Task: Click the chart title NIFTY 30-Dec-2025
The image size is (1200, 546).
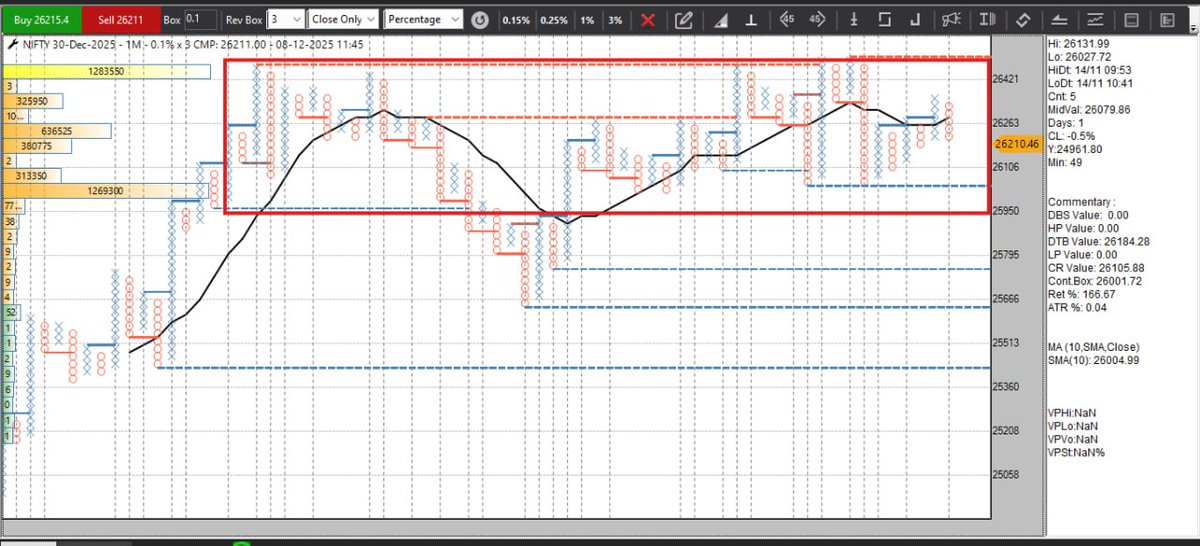Action: coord(68,44)
